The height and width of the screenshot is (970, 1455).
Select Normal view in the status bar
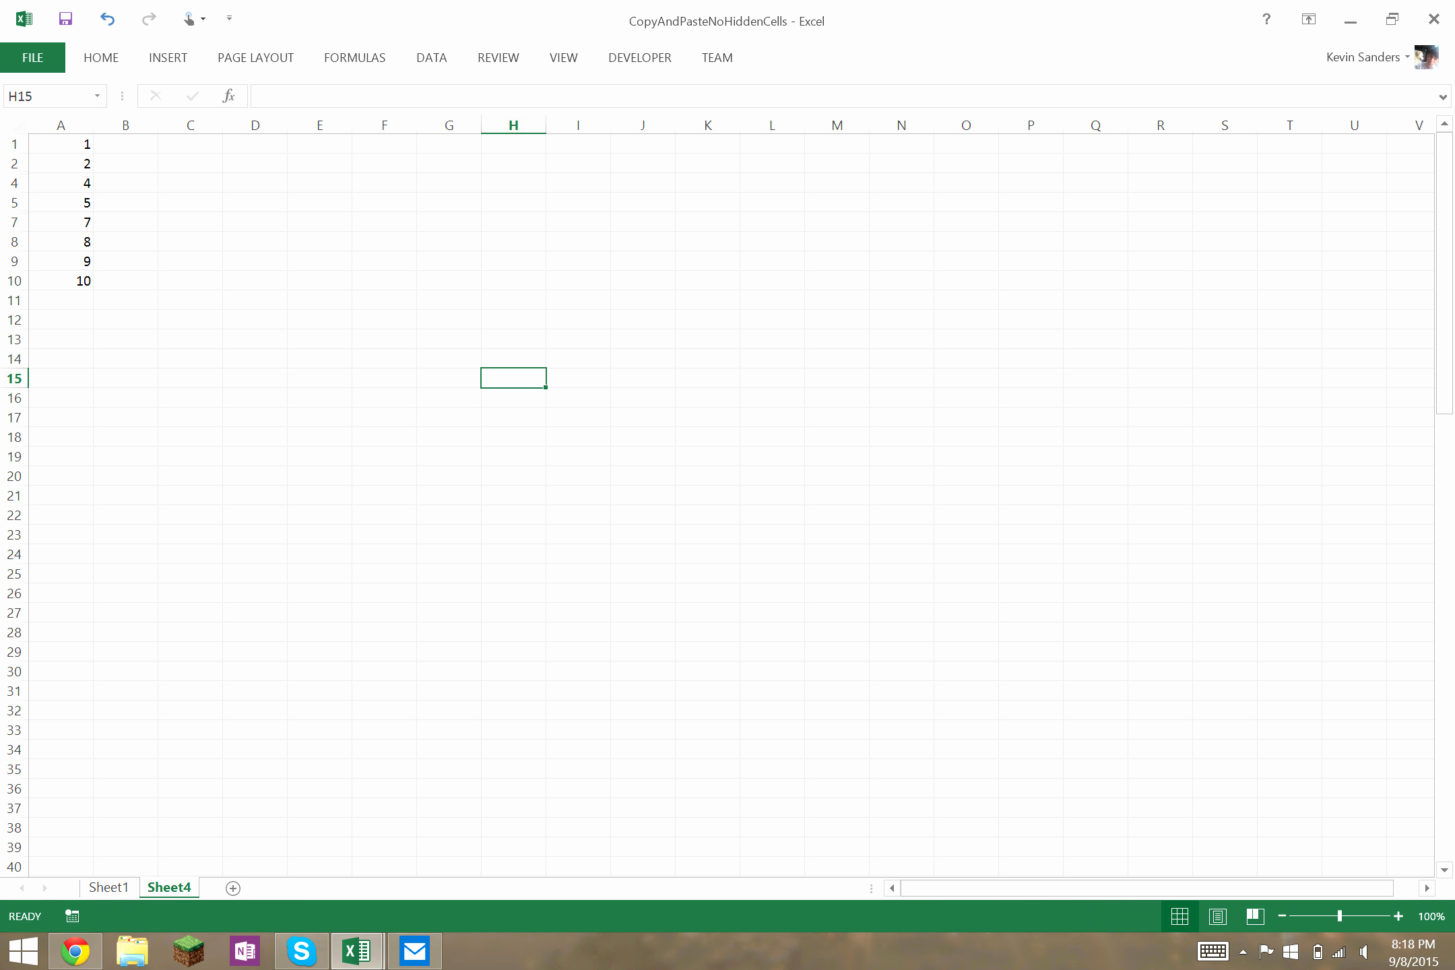point(1179,915)
